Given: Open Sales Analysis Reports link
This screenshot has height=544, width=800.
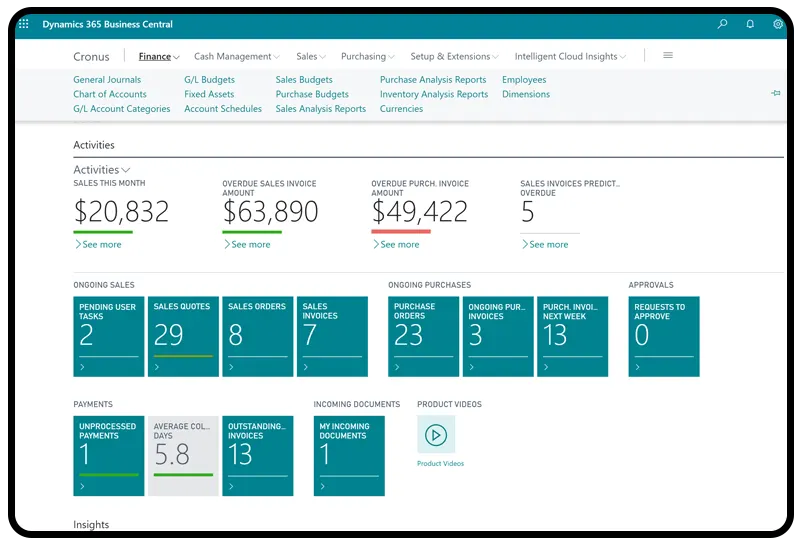Looking at the screenshot, I should tap(320, 109).
